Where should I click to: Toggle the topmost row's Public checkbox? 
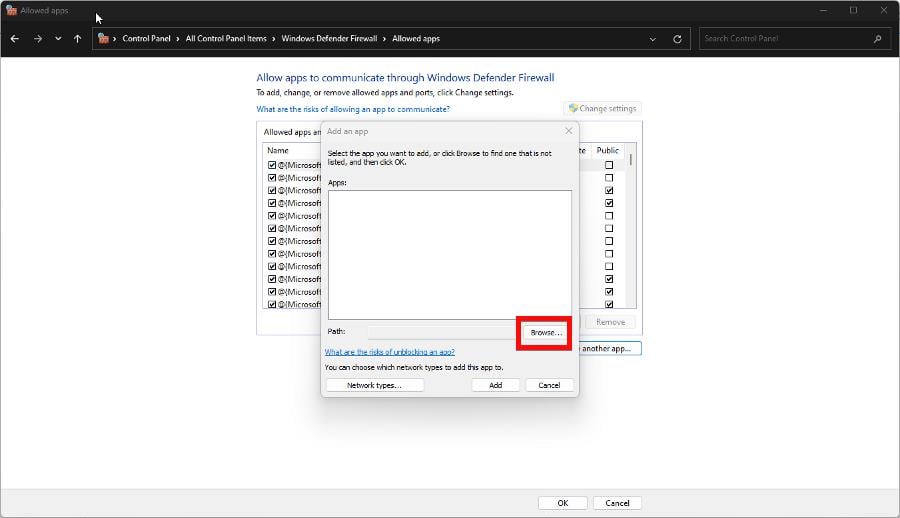coord(609,165)
